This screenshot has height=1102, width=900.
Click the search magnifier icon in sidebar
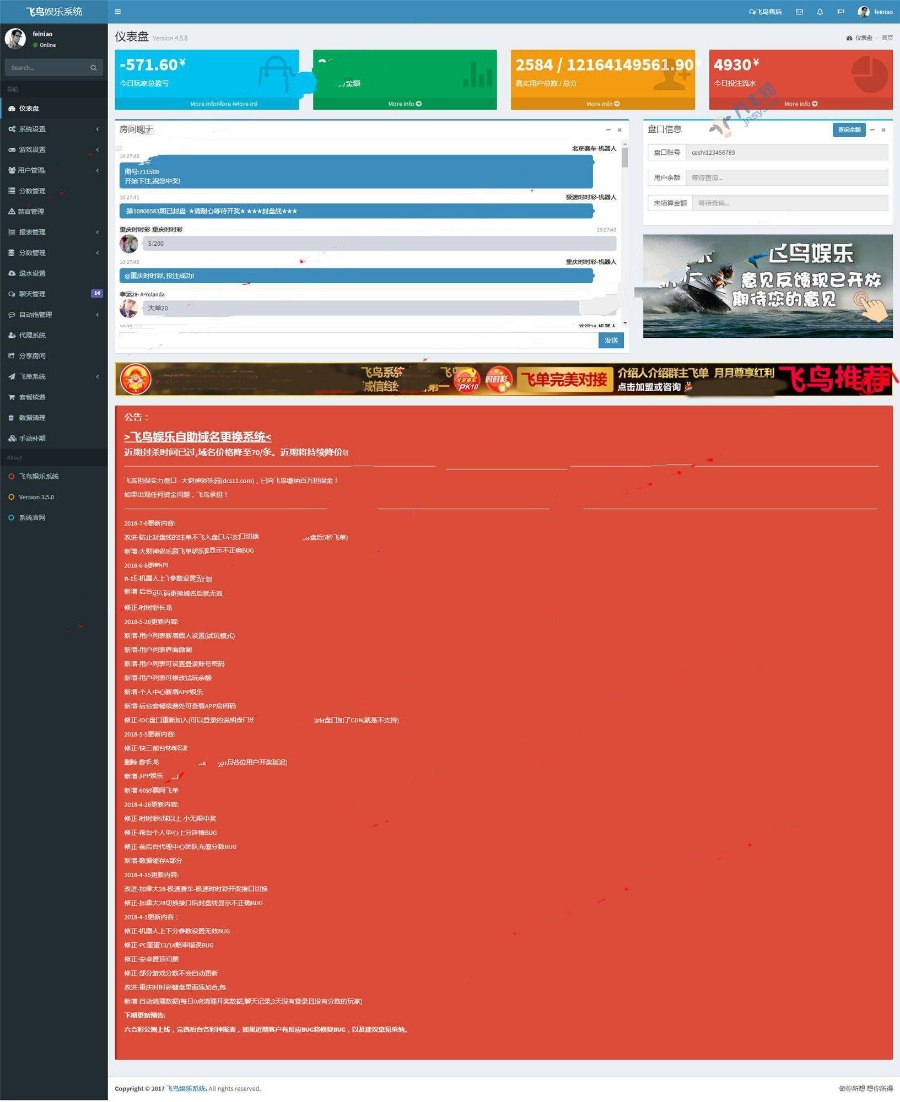click(x=93, y=67)
